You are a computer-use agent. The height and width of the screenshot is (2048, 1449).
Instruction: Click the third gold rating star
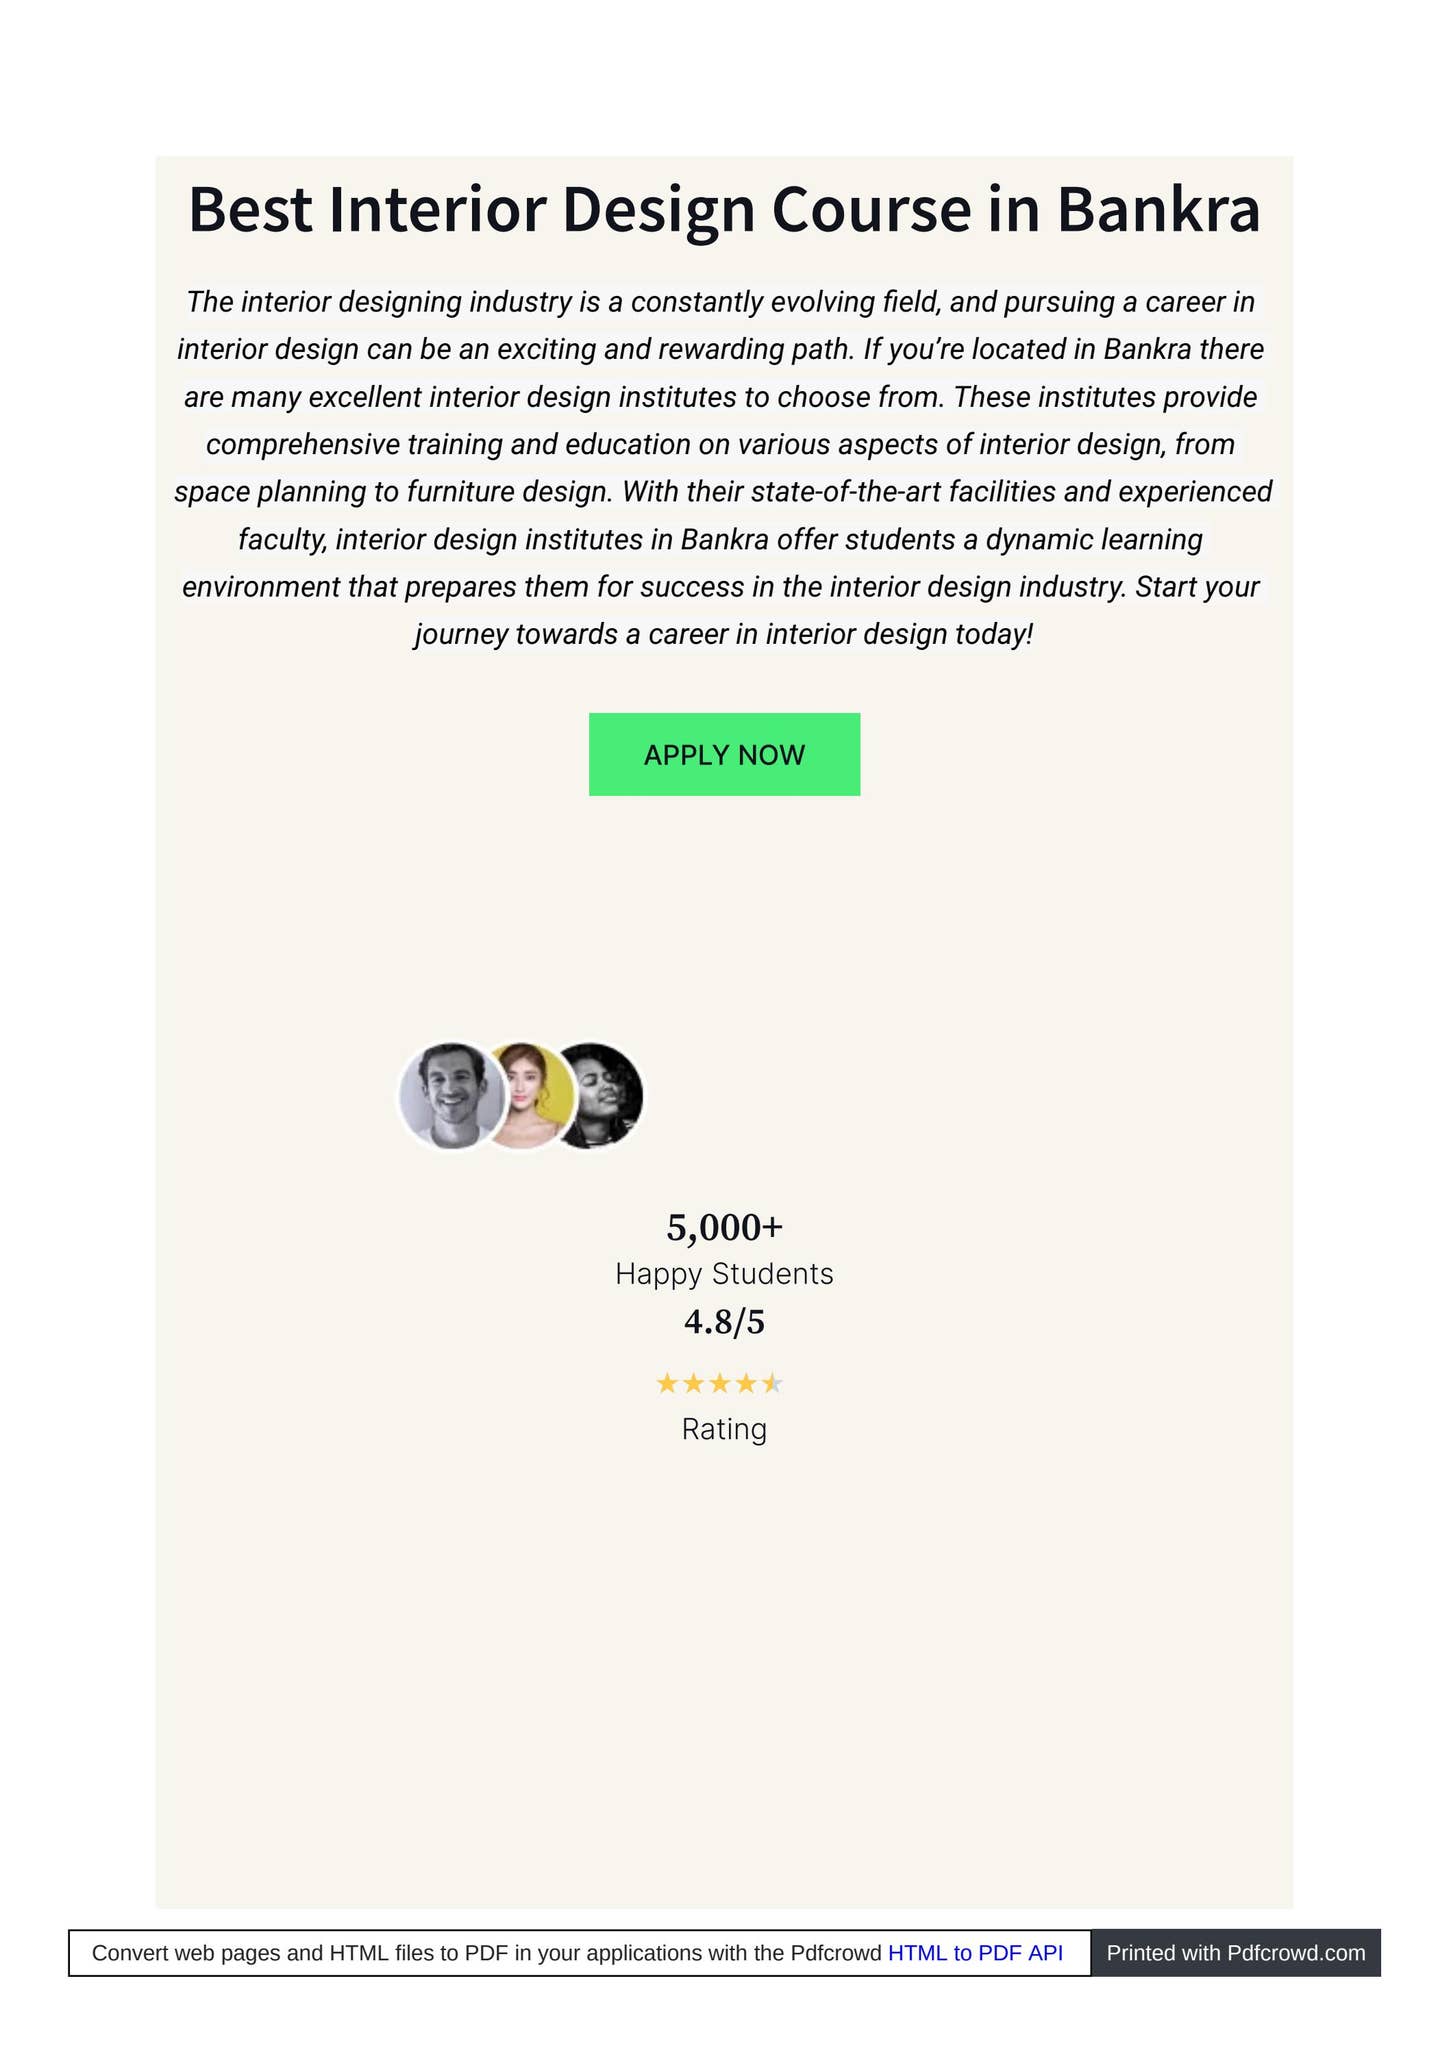(719, 1384)
